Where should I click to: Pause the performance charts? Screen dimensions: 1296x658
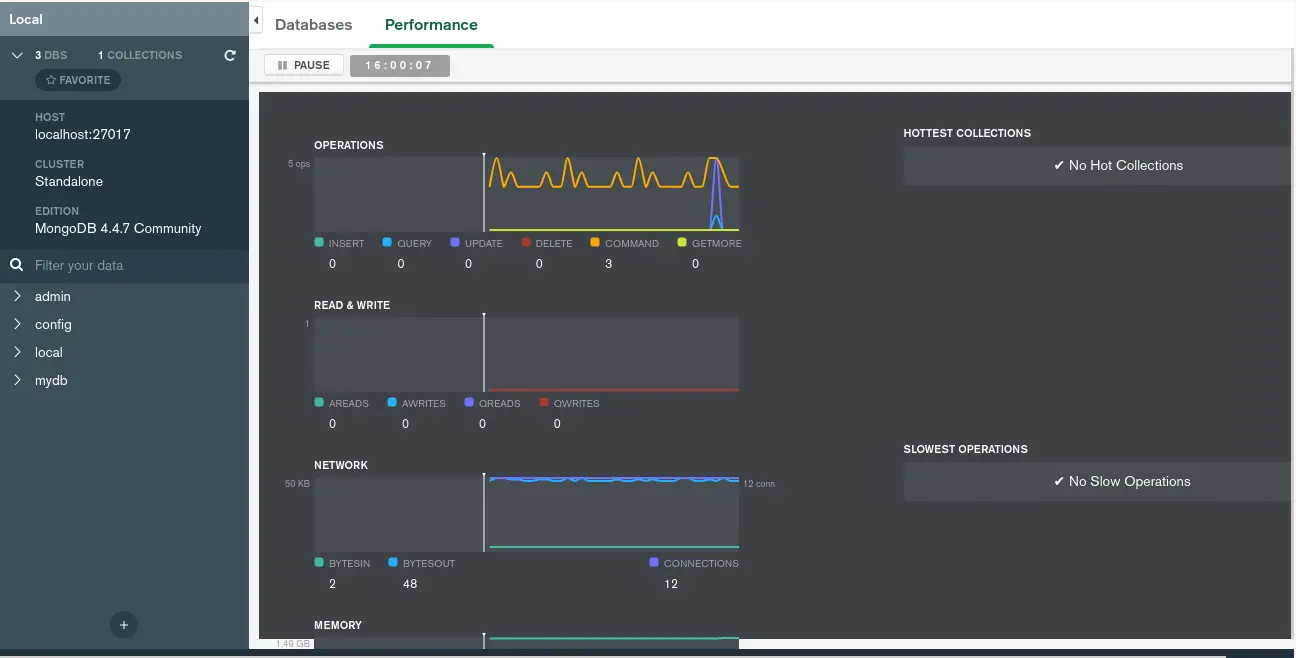[304, 65]
